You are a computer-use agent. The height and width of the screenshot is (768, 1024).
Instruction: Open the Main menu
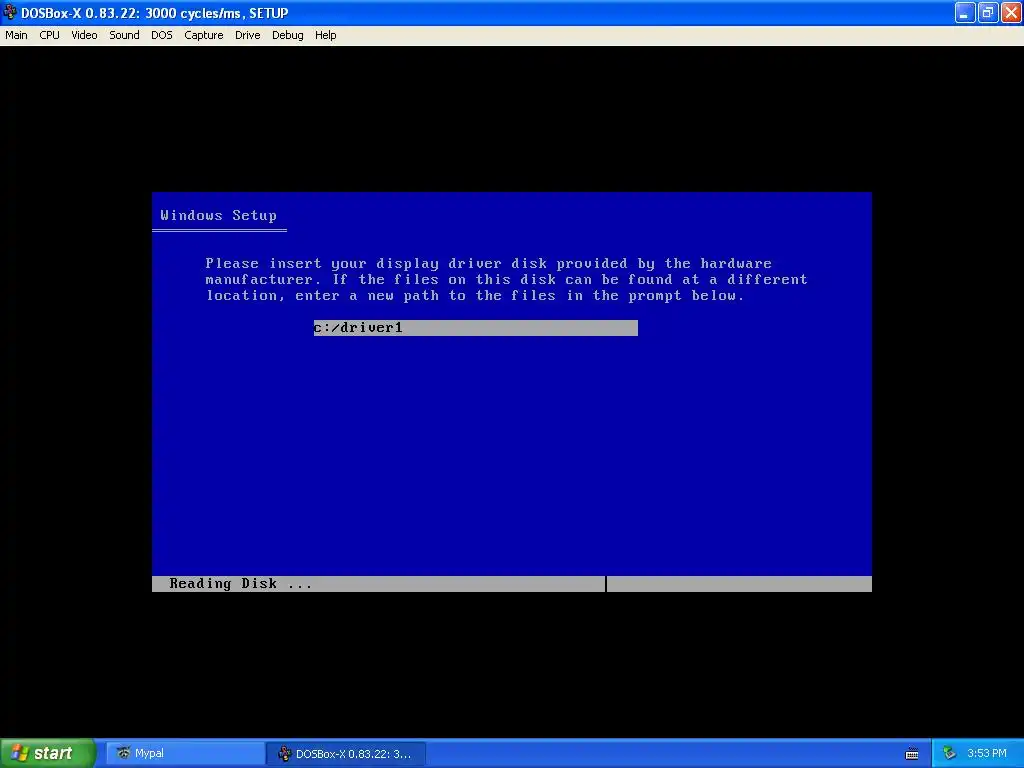16,35
